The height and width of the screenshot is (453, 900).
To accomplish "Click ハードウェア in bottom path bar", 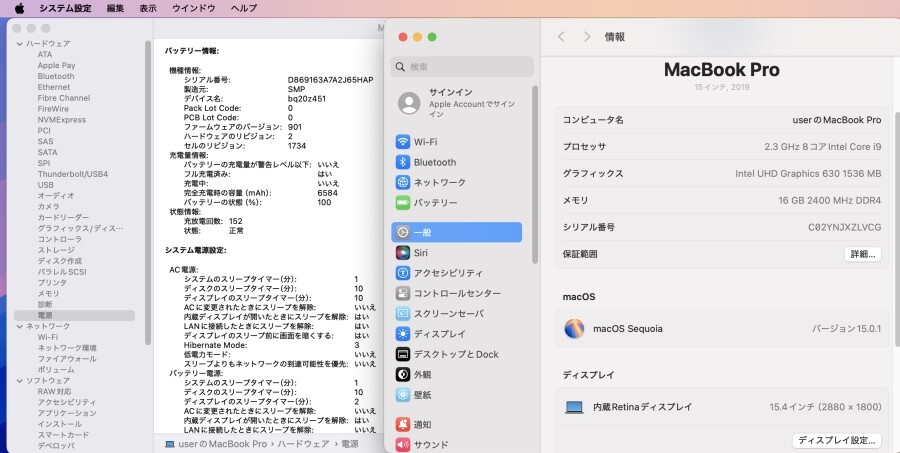I will (x=305, y=444).
